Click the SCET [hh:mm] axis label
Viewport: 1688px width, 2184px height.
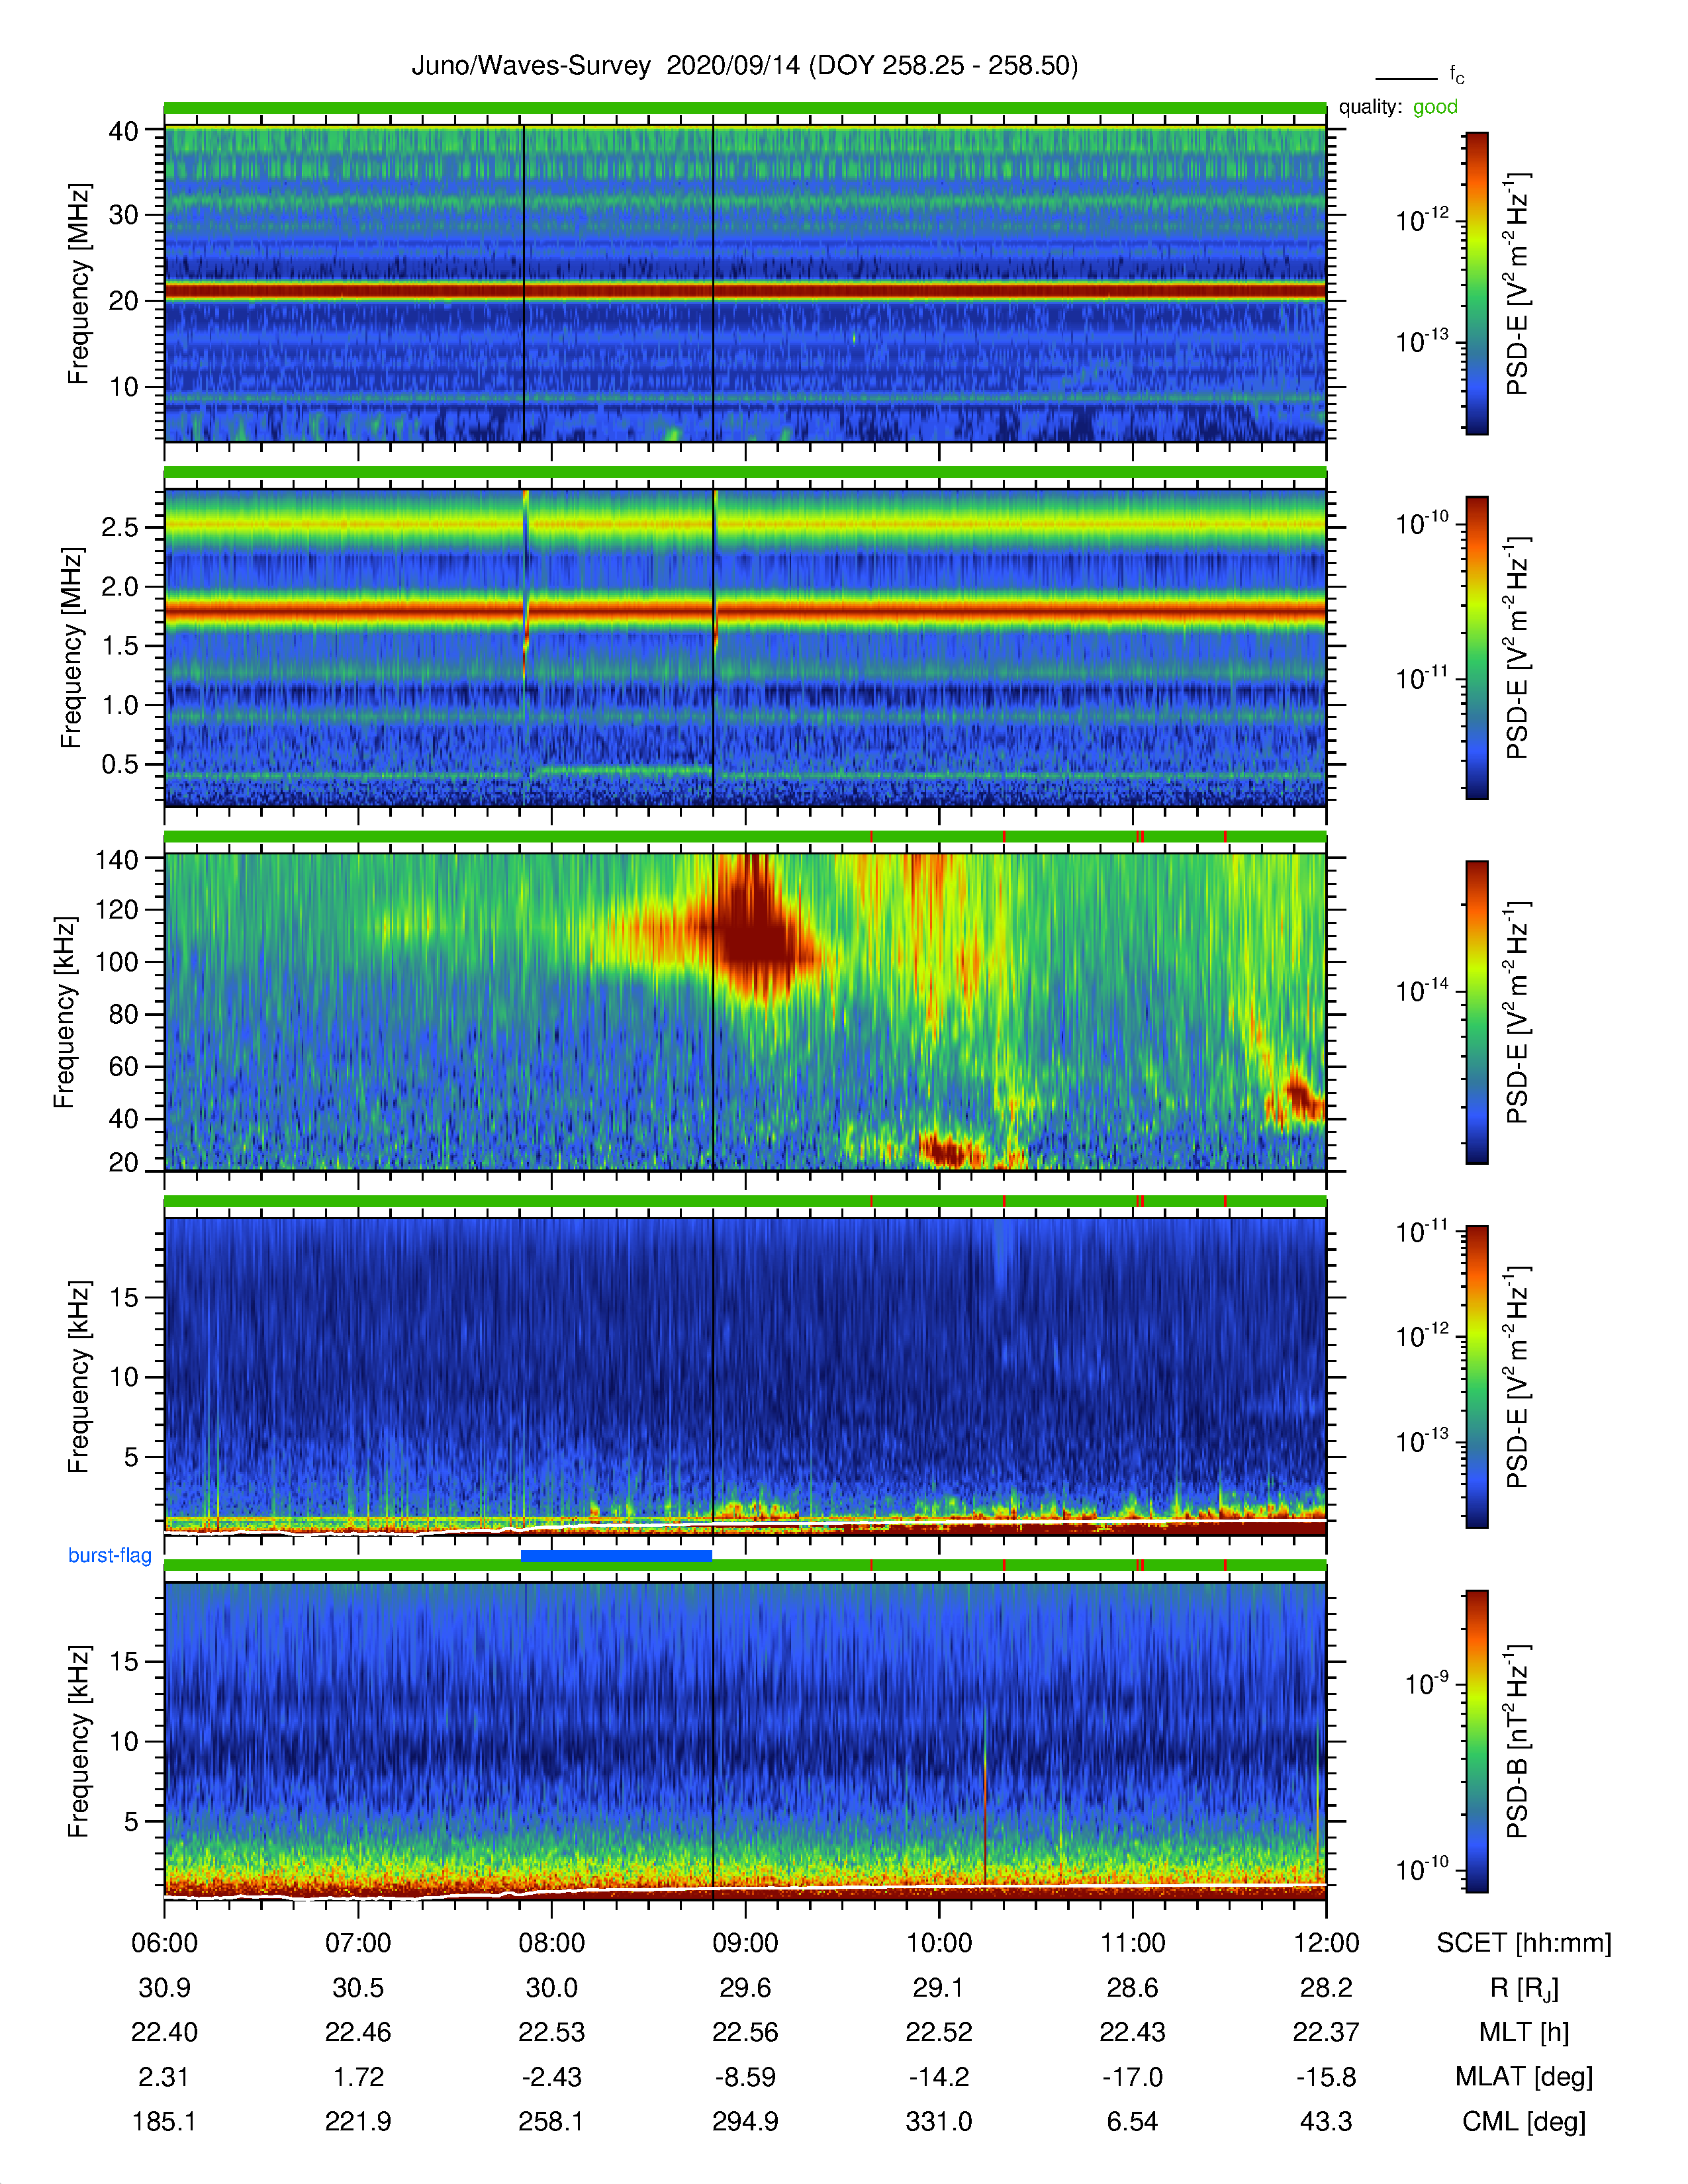[x=1523, y=1943]
